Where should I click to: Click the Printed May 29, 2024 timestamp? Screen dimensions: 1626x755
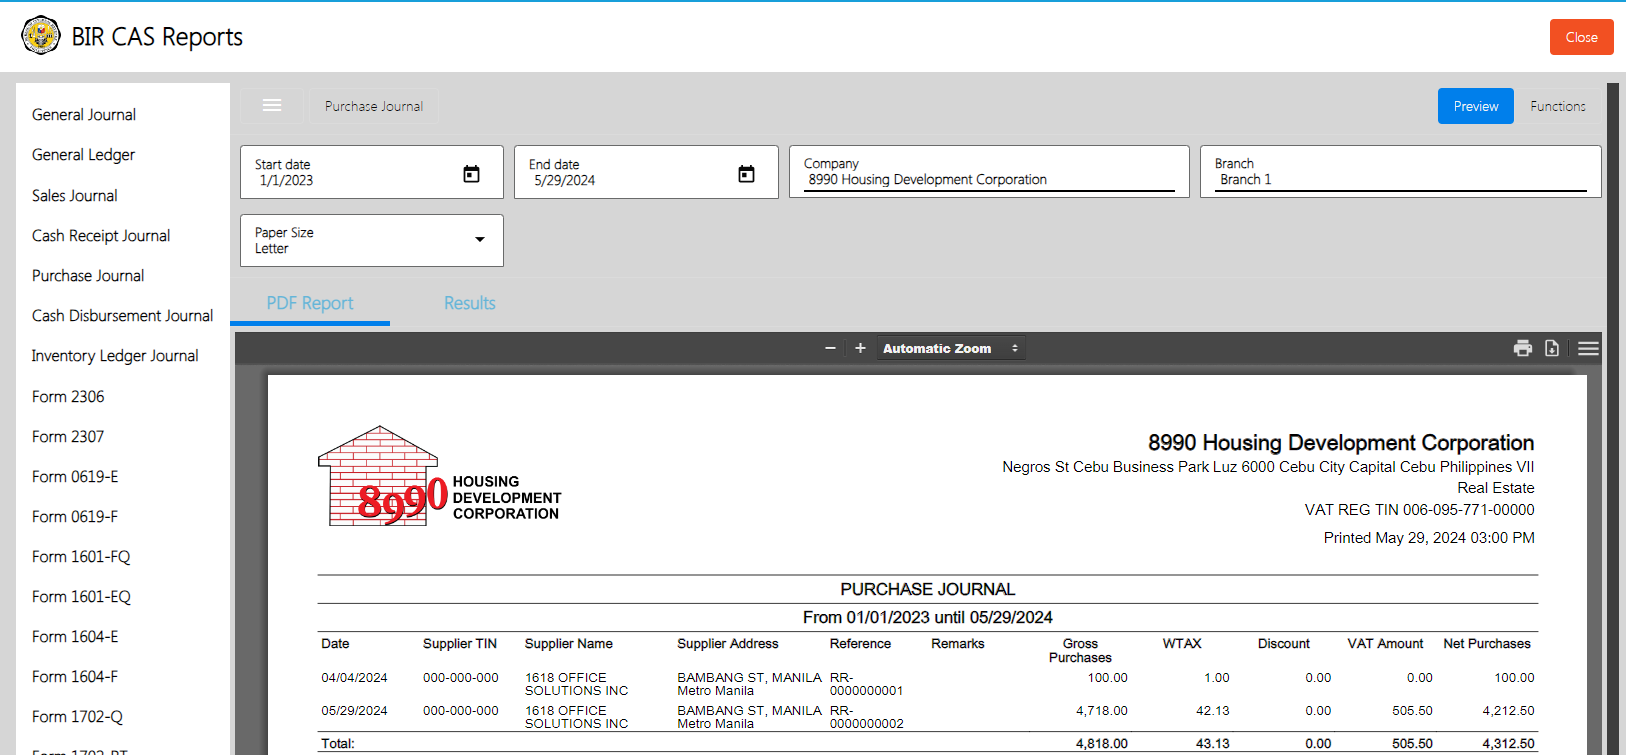(x=1429, y=538)
